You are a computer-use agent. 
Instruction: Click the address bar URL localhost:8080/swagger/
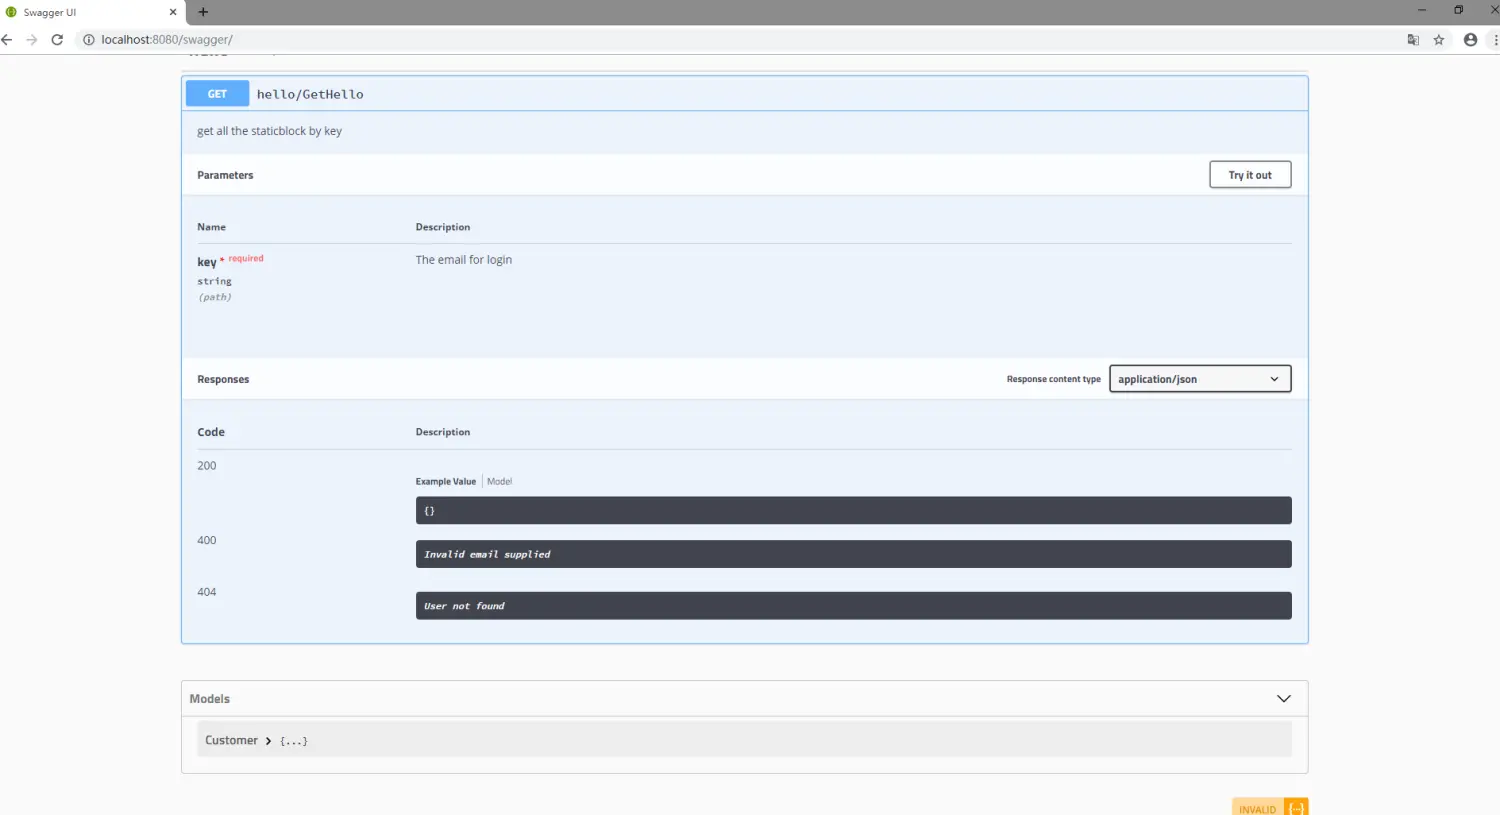(x=167, y=40)
